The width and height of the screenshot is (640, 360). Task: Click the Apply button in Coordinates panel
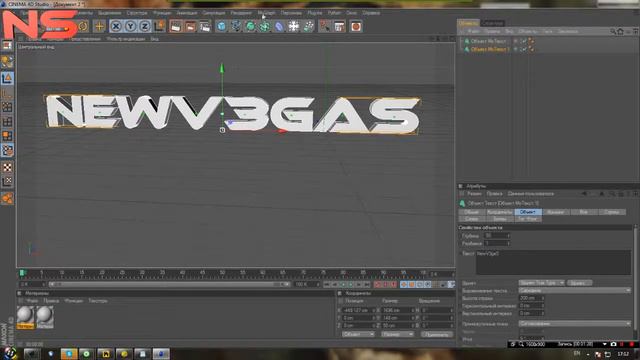pyautogui.click(x=437, y=334)
